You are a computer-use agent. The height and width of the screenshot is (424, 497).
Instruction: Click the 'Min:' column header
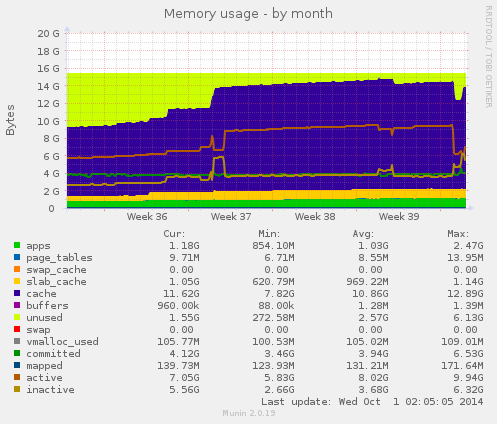269,234
